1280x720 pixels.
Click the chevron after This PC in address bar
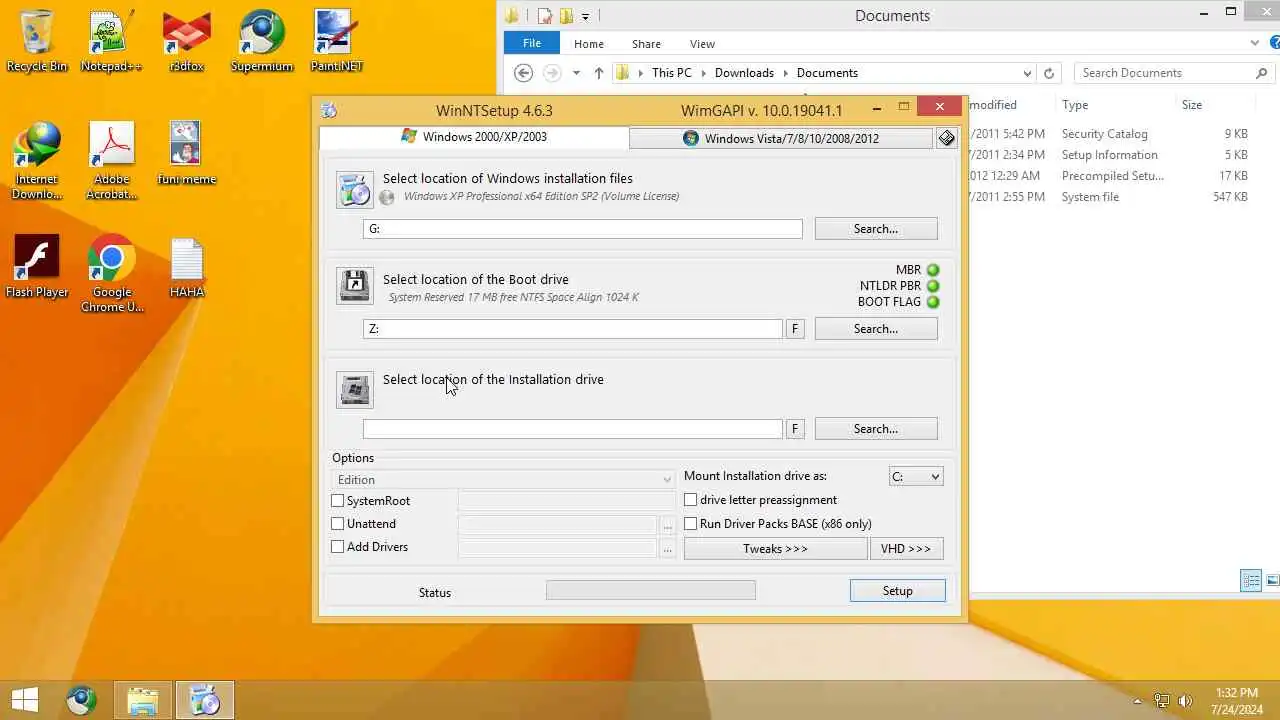(703, 73)
